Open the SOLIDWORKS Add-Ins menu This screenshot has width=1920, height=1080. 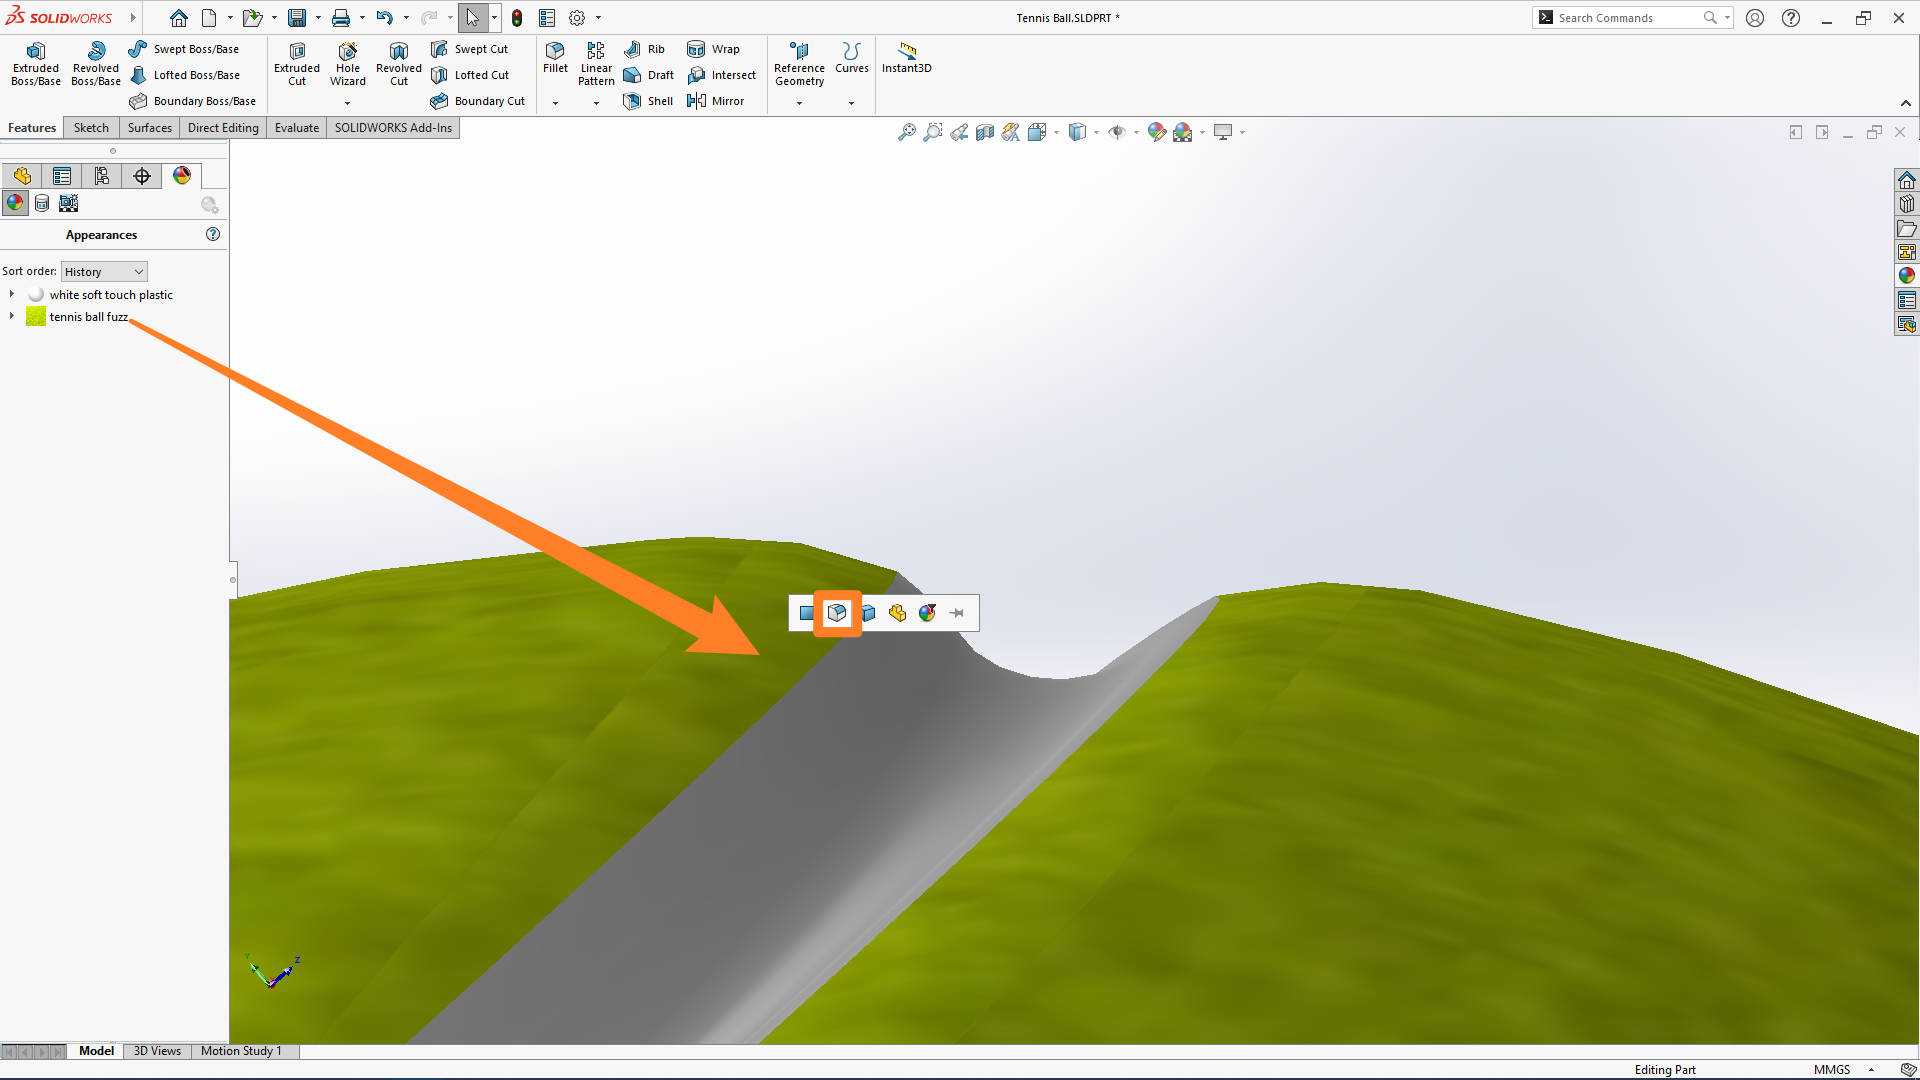392,127
